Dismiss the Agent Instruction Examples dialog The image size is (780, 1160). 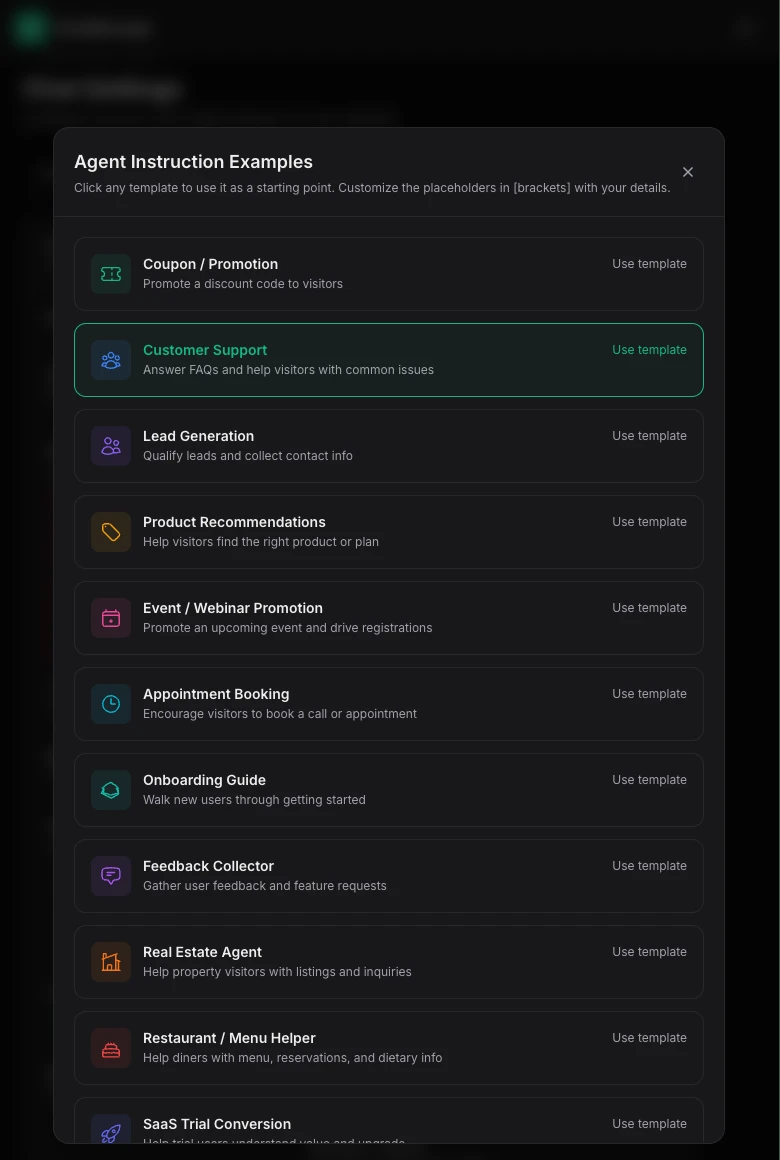tap(688, 172)
